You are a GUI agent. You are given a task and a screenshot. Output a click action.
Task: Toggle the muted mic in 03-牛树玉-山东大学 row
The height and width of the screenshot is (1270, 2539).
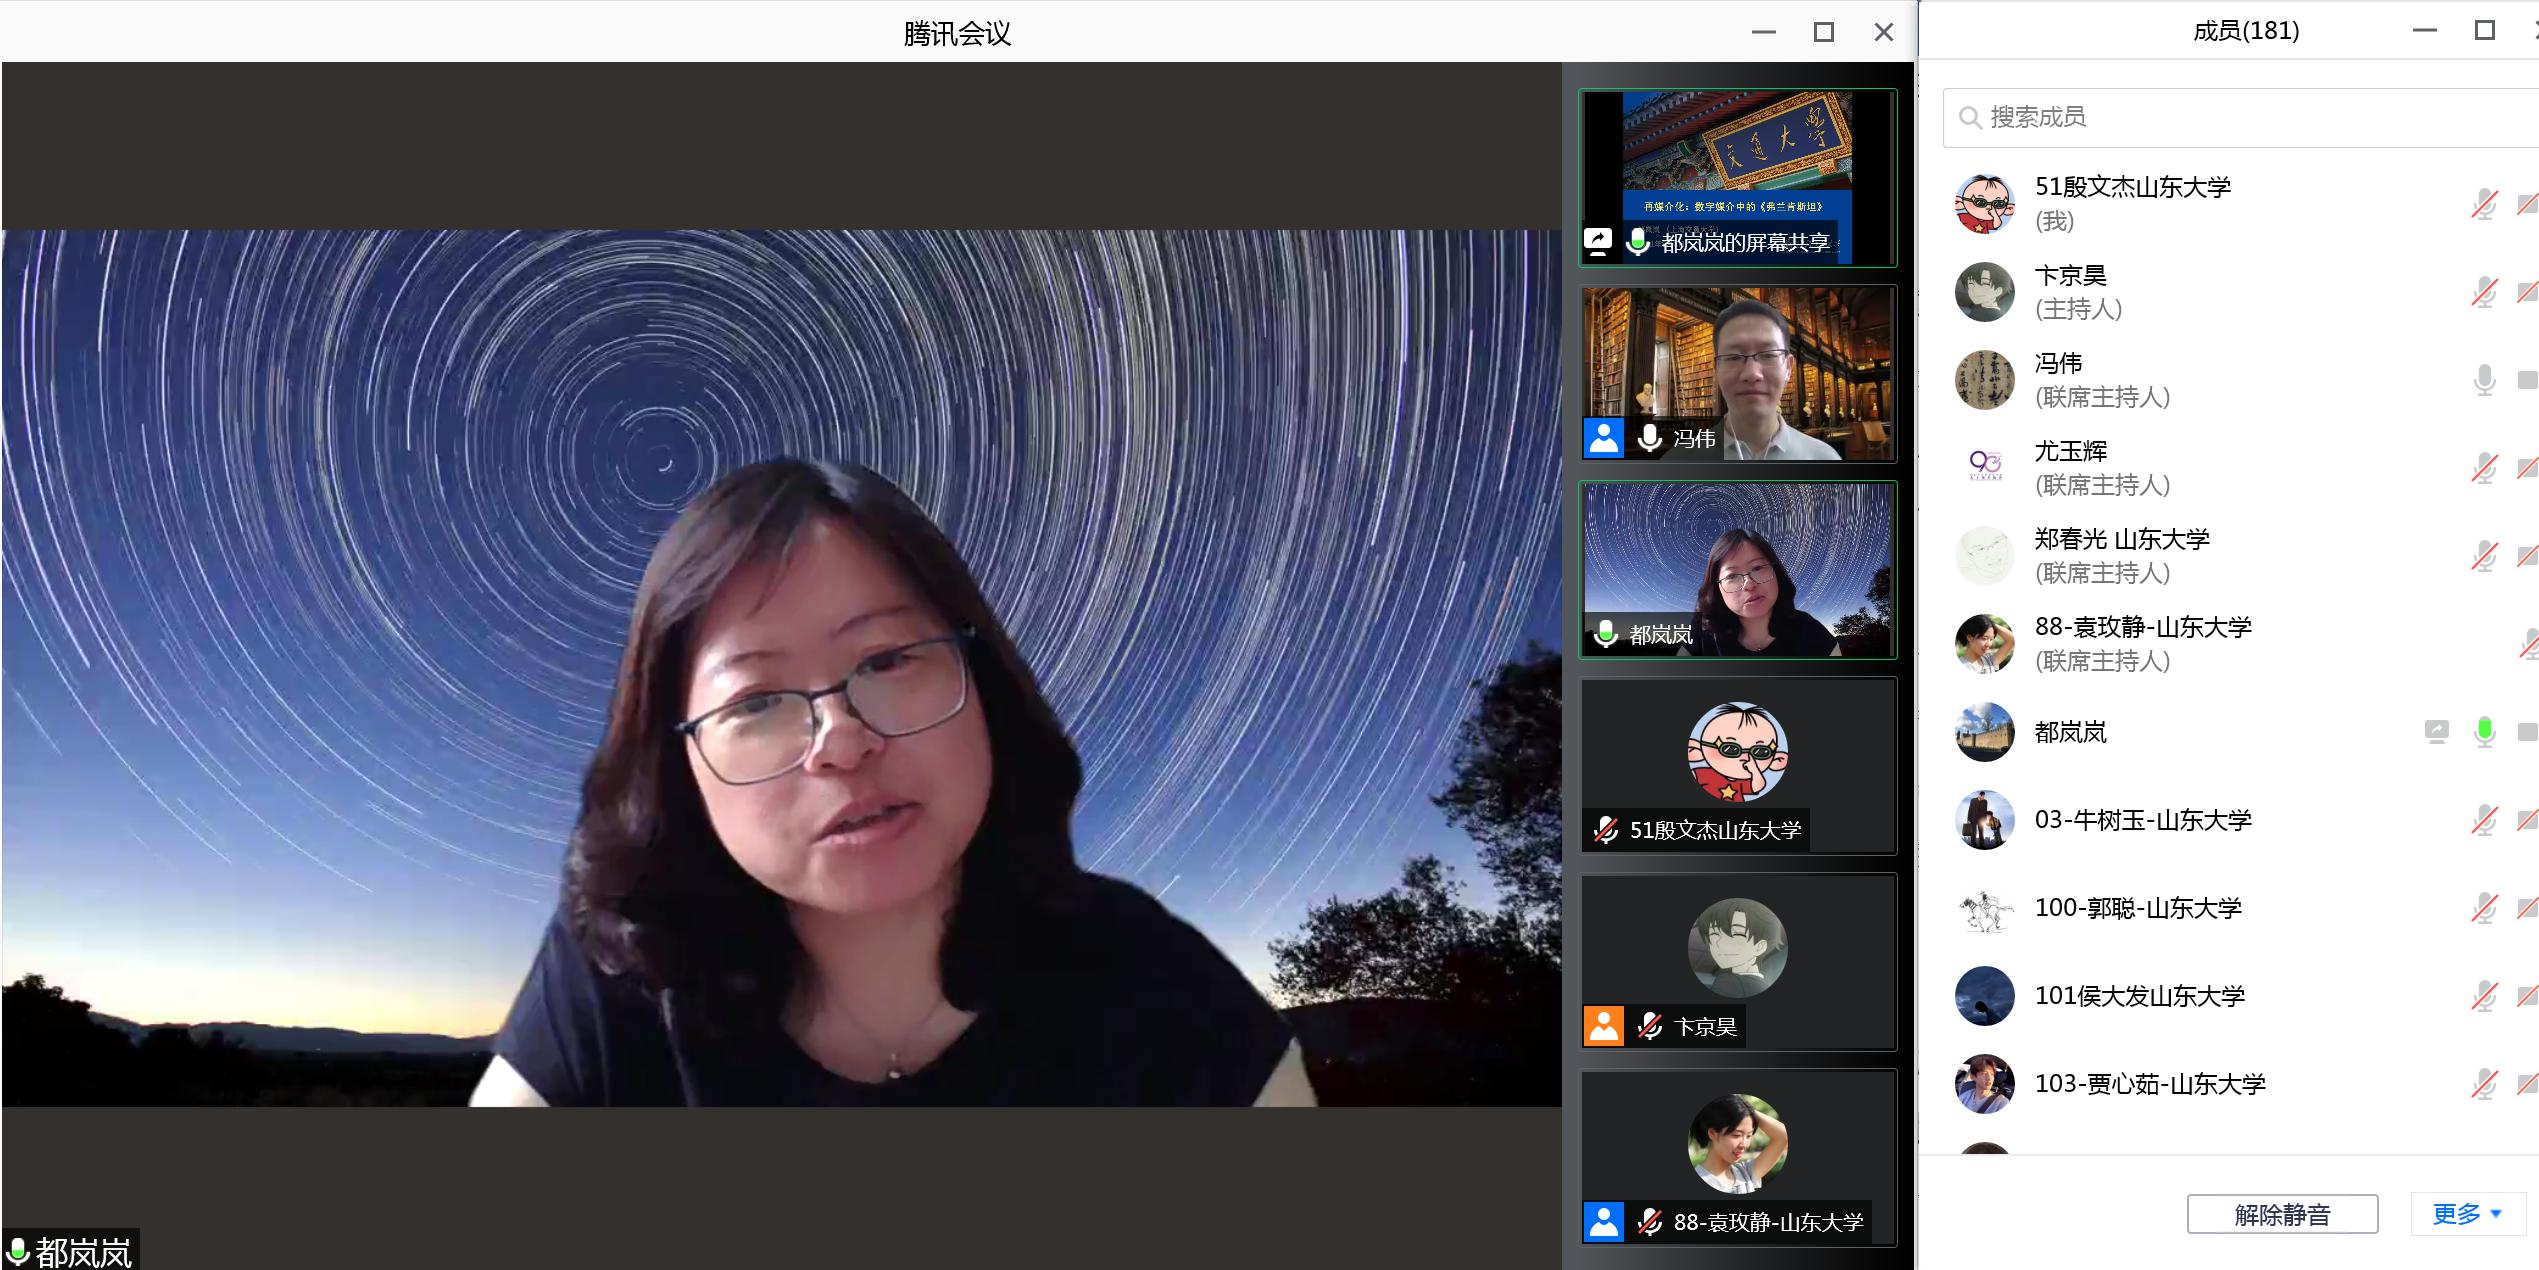[2484, 820]
